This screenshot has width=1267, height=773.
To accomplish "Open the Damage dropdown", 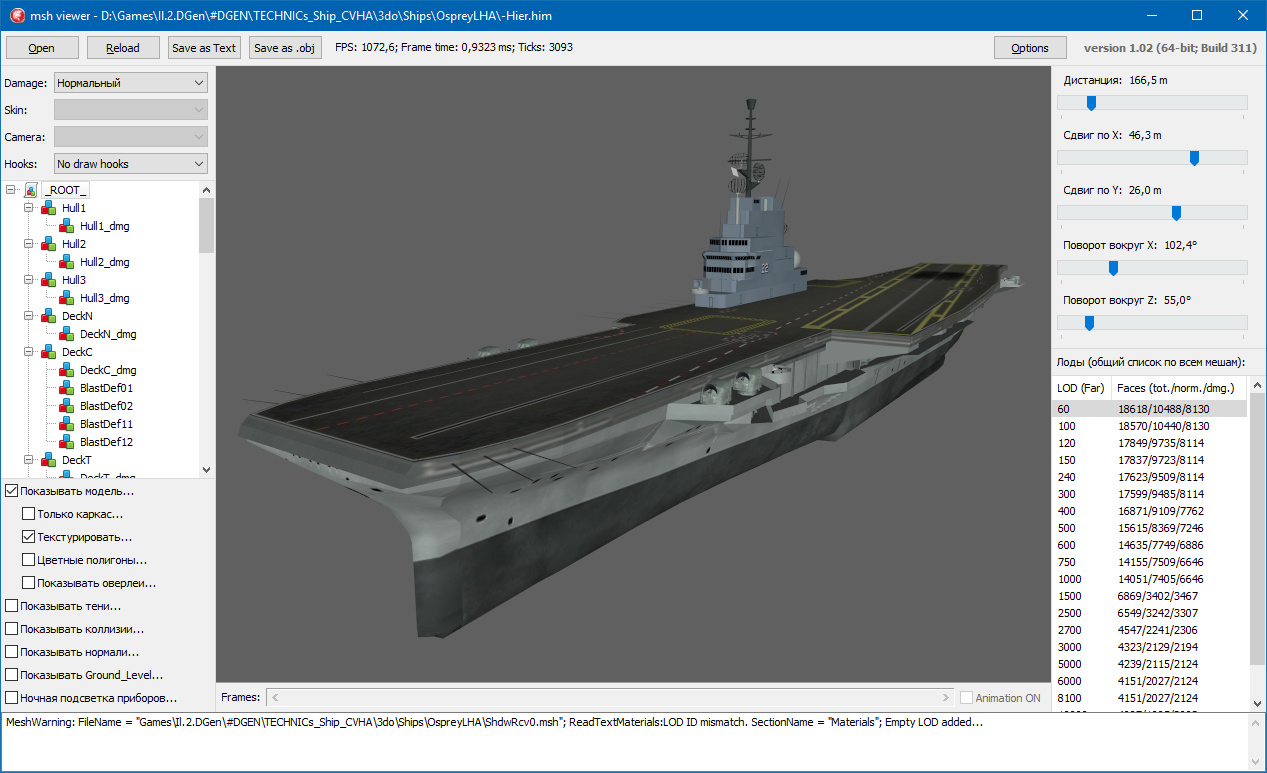I will point(130,83).
